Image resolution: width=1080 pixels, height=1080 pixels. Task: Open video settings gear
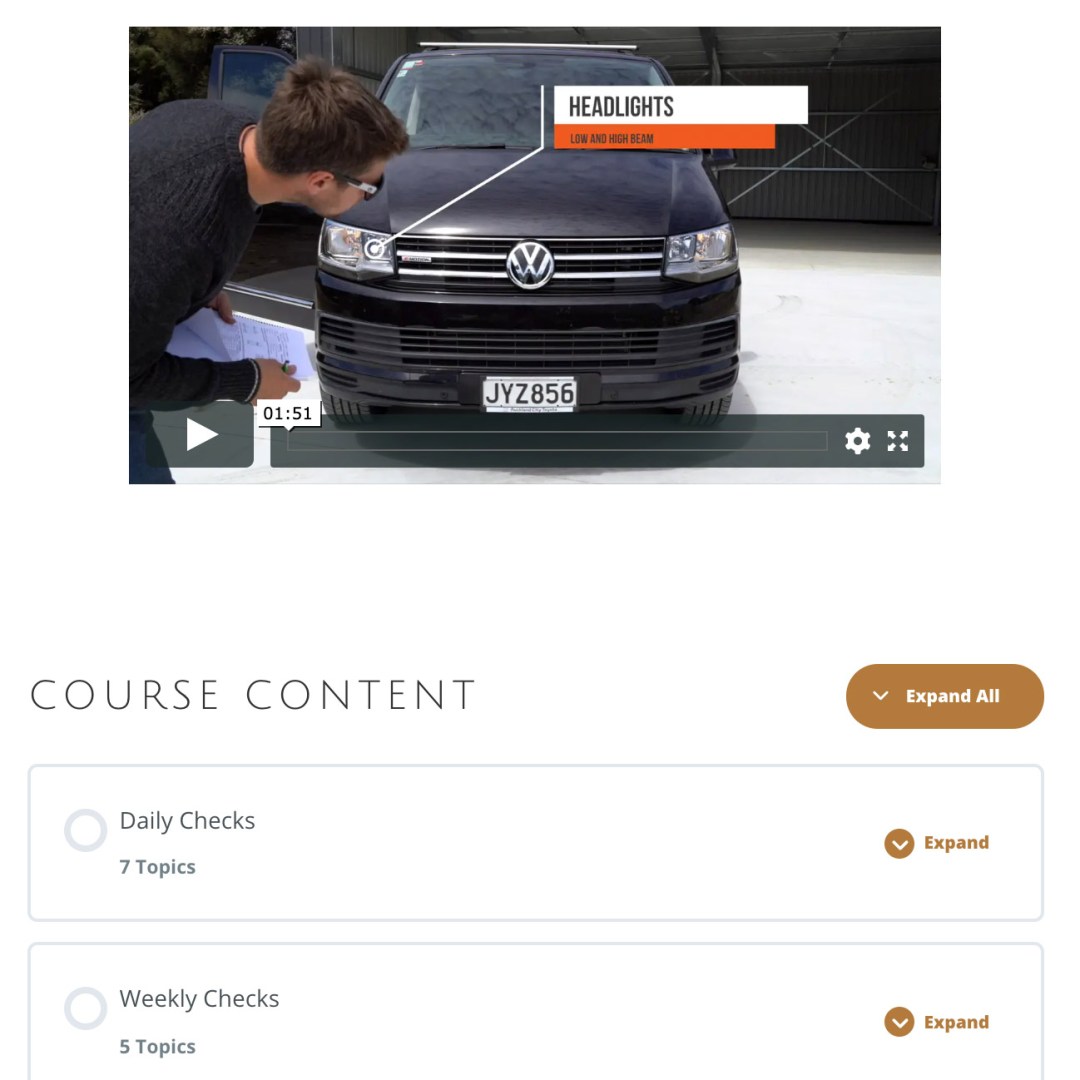click(x=858, y=441)
